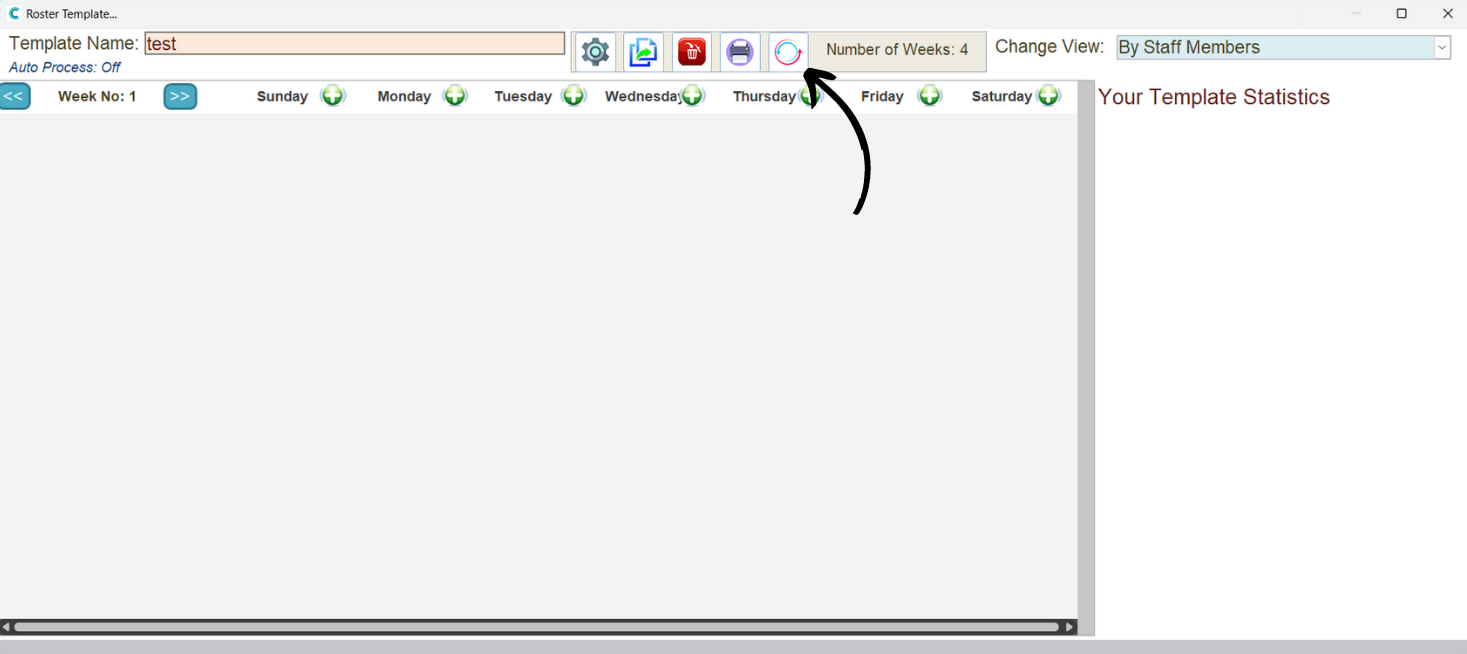This screenshot has height=654, width=1467.
Task: Click the green plus beside Tuesday
Action: click(x=573, y=96)
